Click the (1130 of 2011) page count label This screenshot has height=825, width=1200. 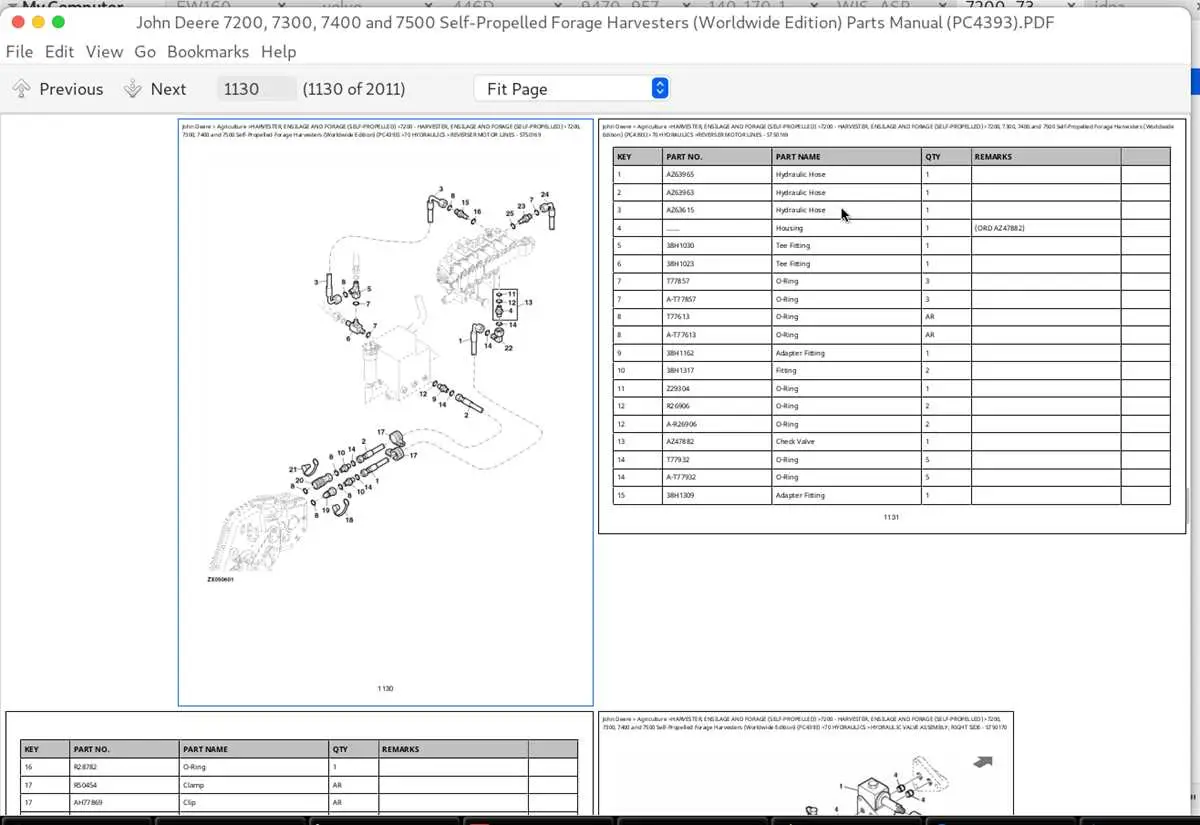354,89
